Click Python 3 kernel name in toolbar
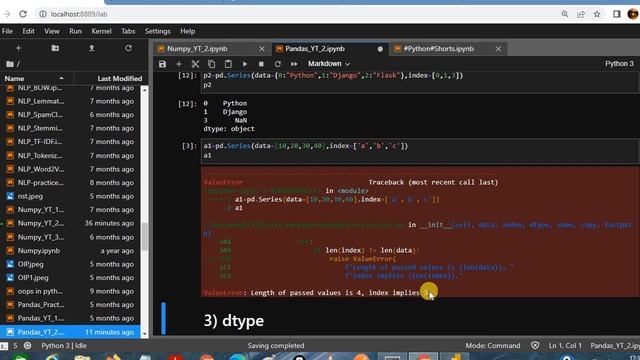 click(x=619, y=64)
